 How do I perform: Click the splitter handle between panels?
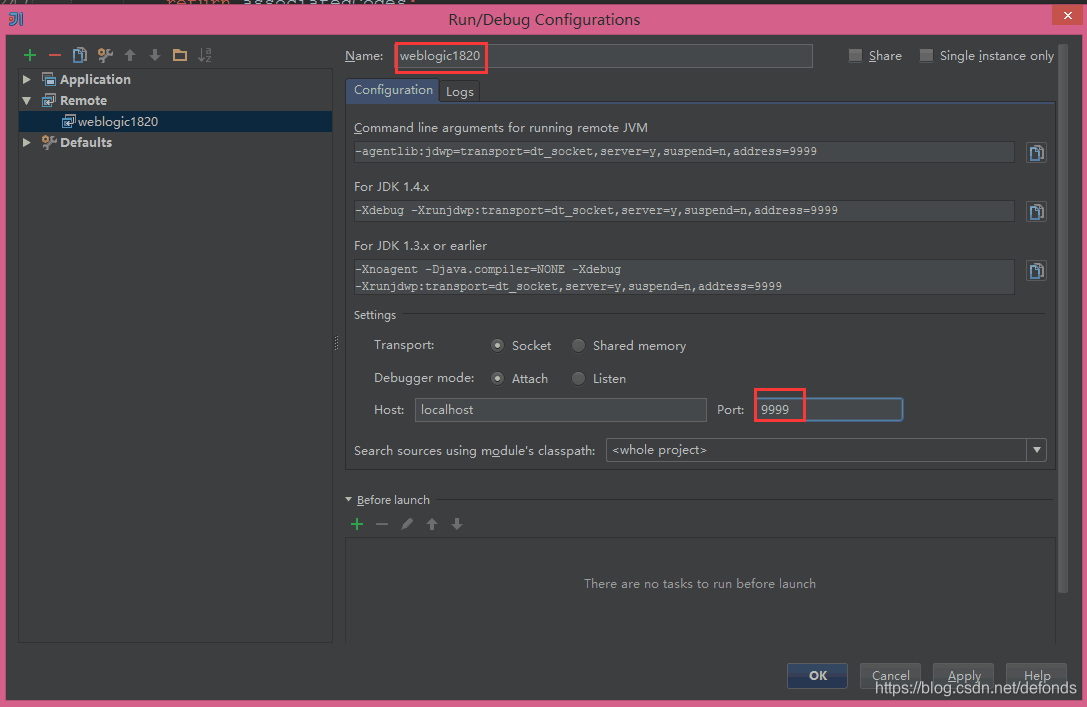click(x=337, y=343)
